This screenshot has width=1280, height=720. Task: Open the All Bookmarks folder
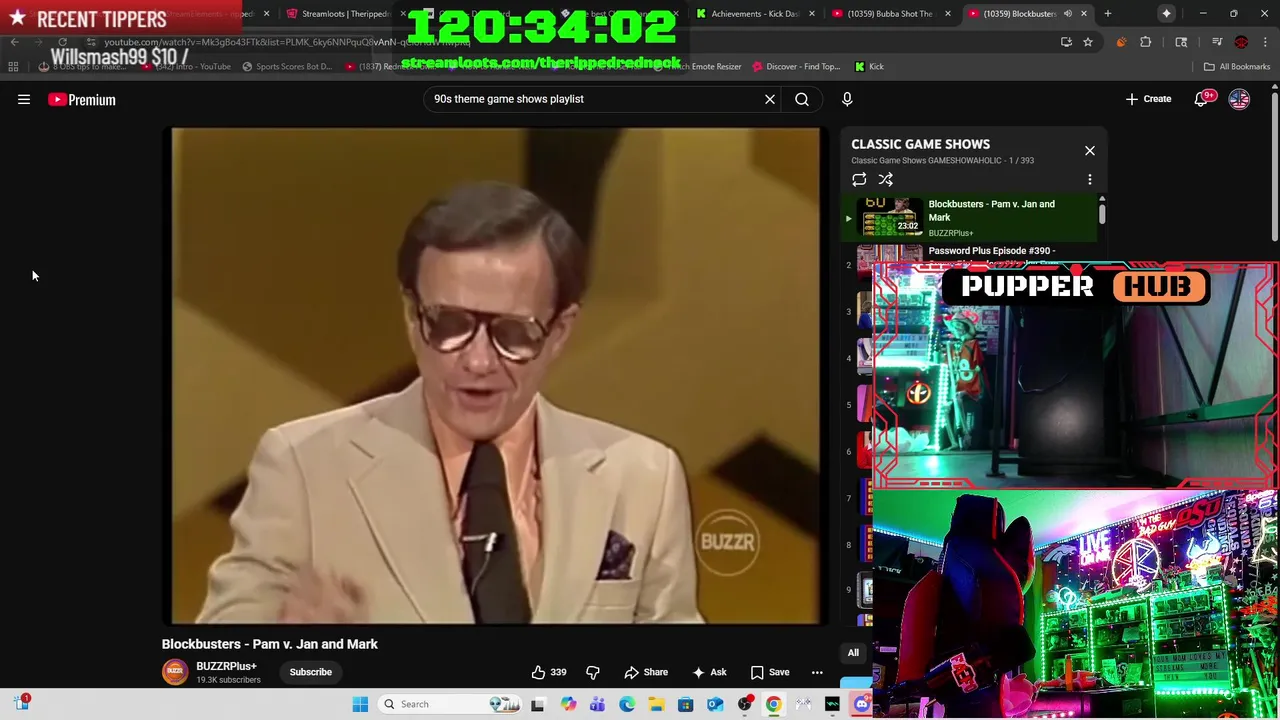click(x=1237, y=67)
